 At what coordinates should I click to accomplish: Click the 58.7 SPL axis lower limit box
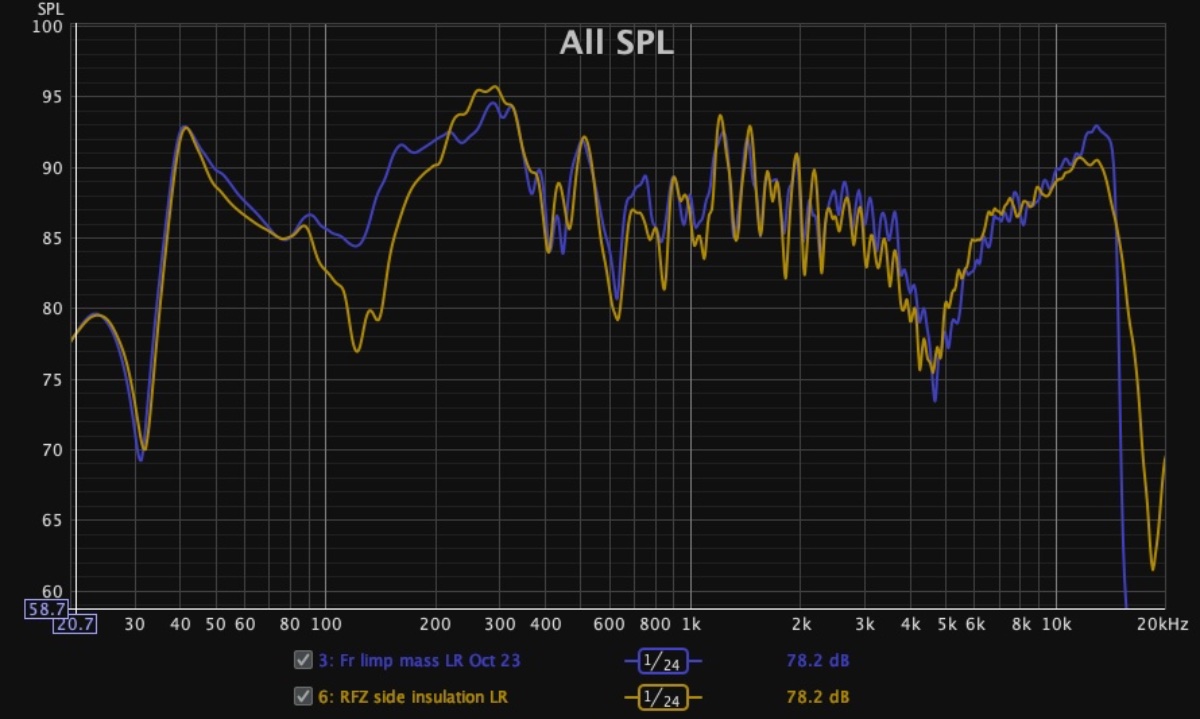tap(48, 608)
